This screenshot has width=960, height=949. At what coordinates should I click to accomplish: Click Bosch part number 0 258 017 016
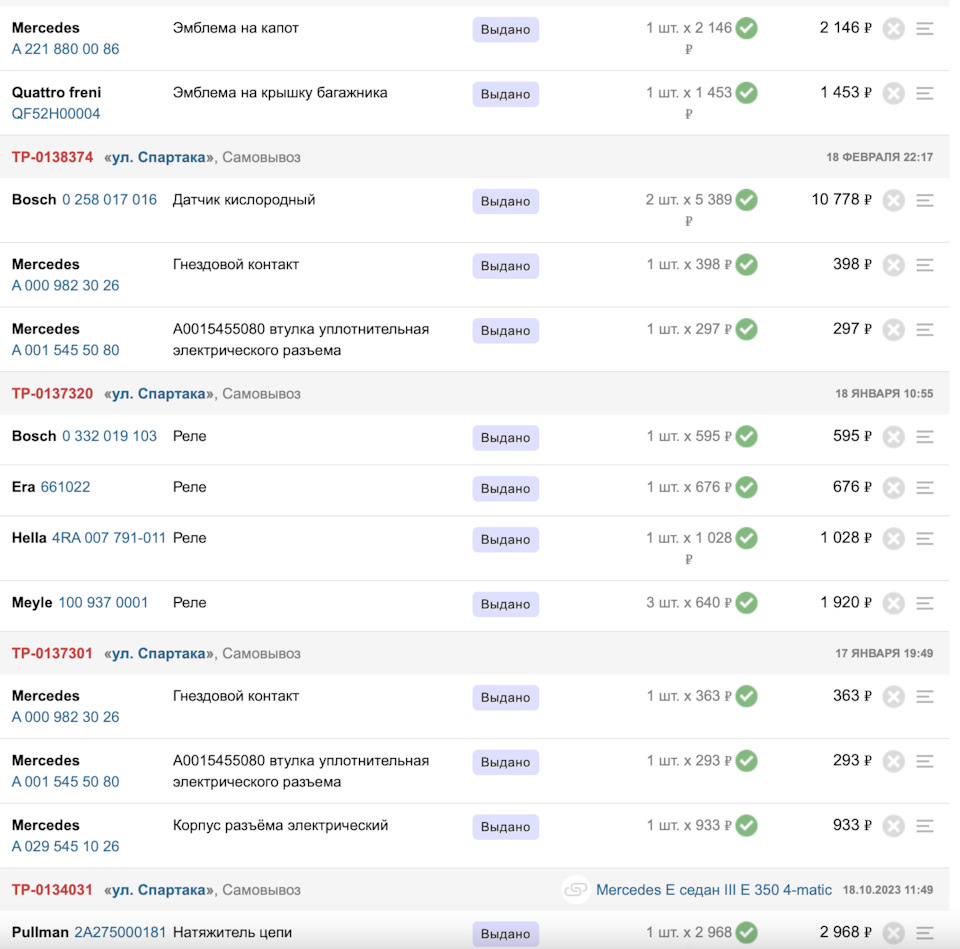pyautogui.click(x=109, y=200)
